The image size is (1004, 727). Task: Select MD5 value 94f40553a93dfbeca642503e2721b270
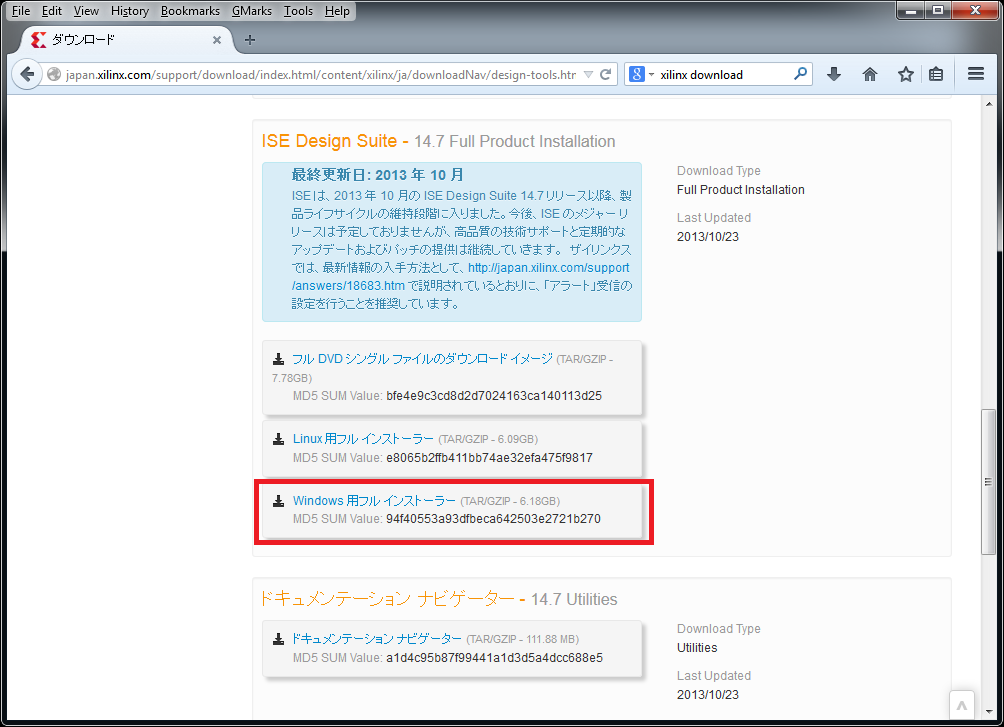(493, 519)
